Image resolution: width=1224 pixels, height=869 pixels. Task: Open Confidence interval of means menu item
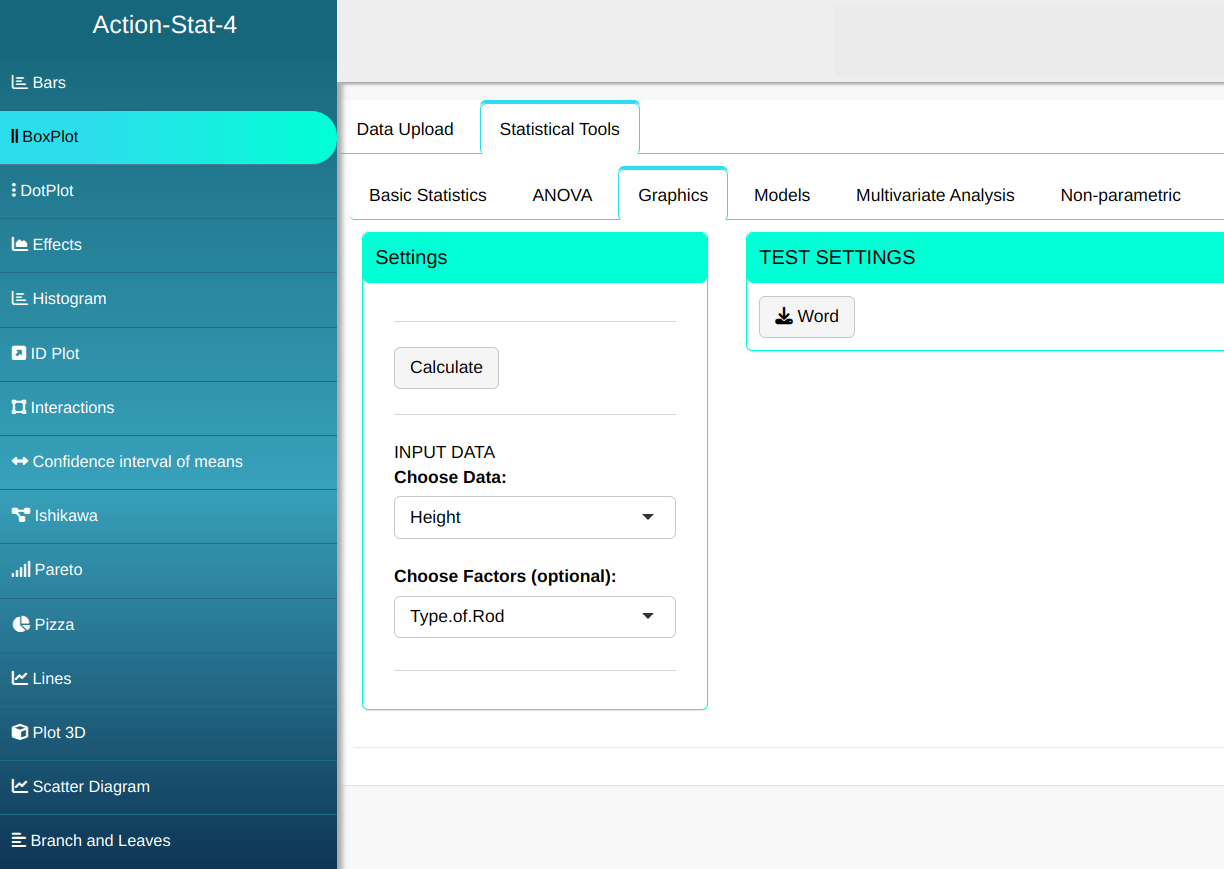point(137,462)
